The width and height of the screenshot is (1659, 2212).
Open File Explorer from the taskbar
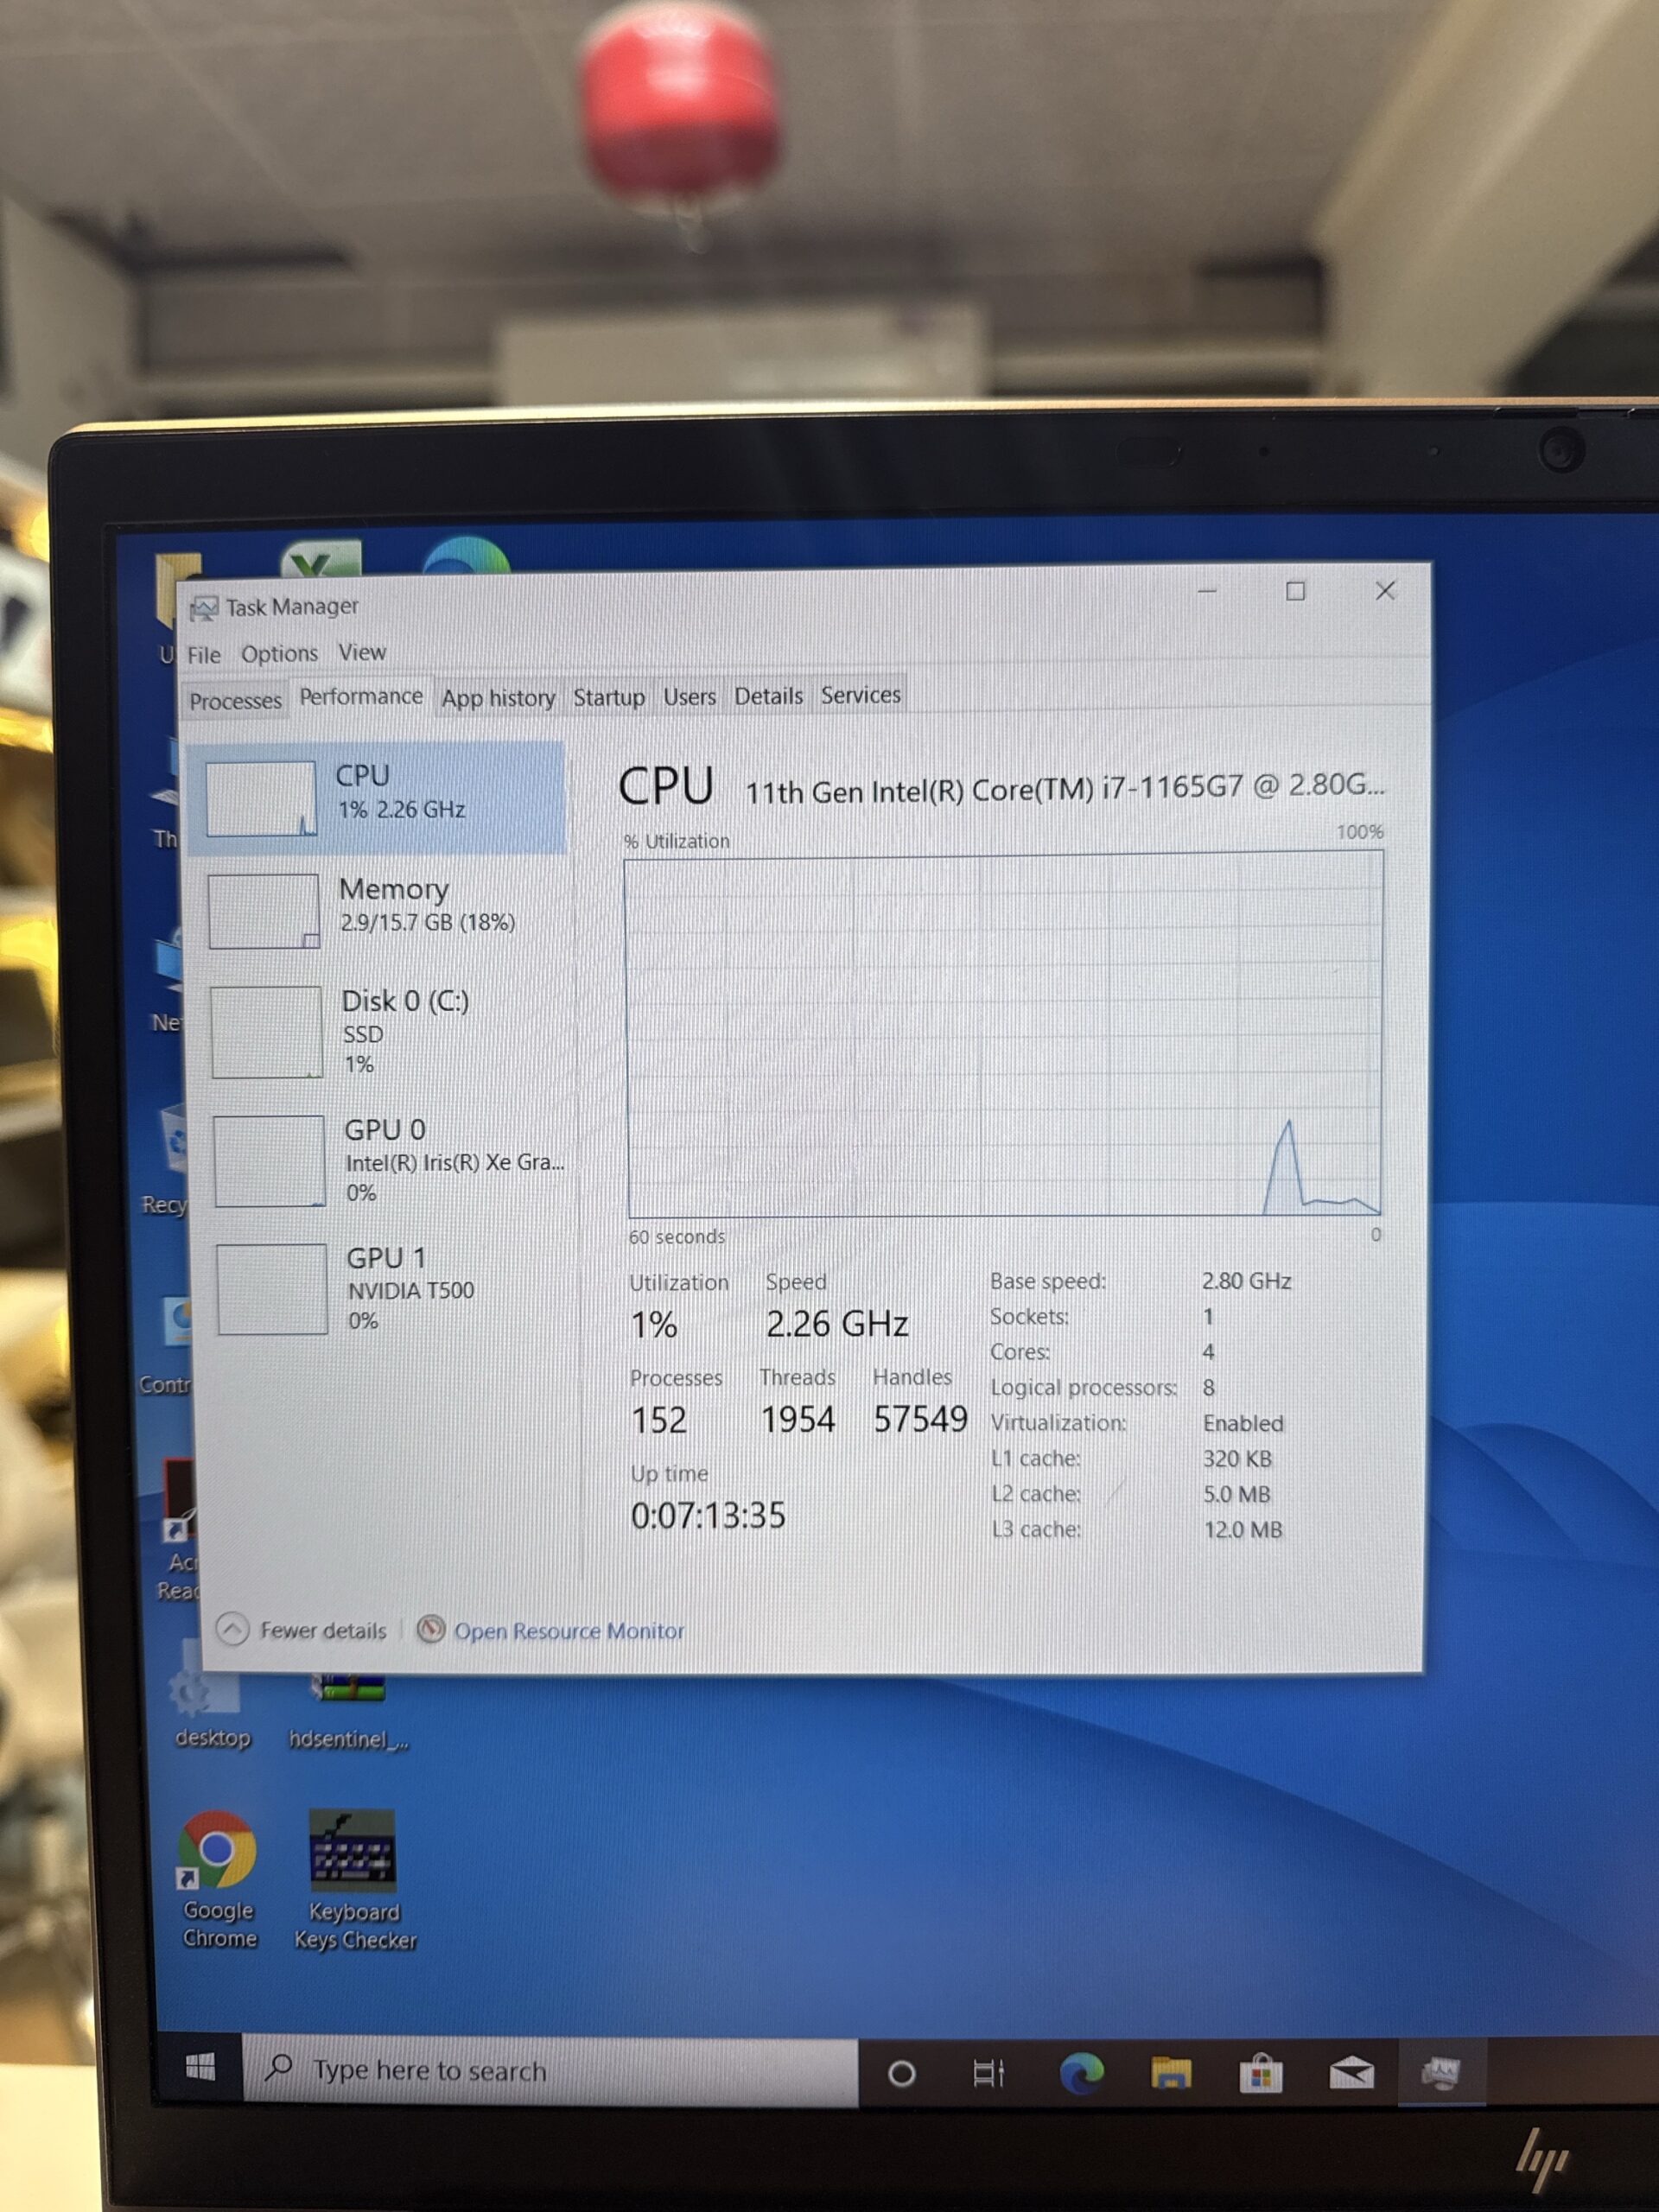[x=1170, y=2072]
